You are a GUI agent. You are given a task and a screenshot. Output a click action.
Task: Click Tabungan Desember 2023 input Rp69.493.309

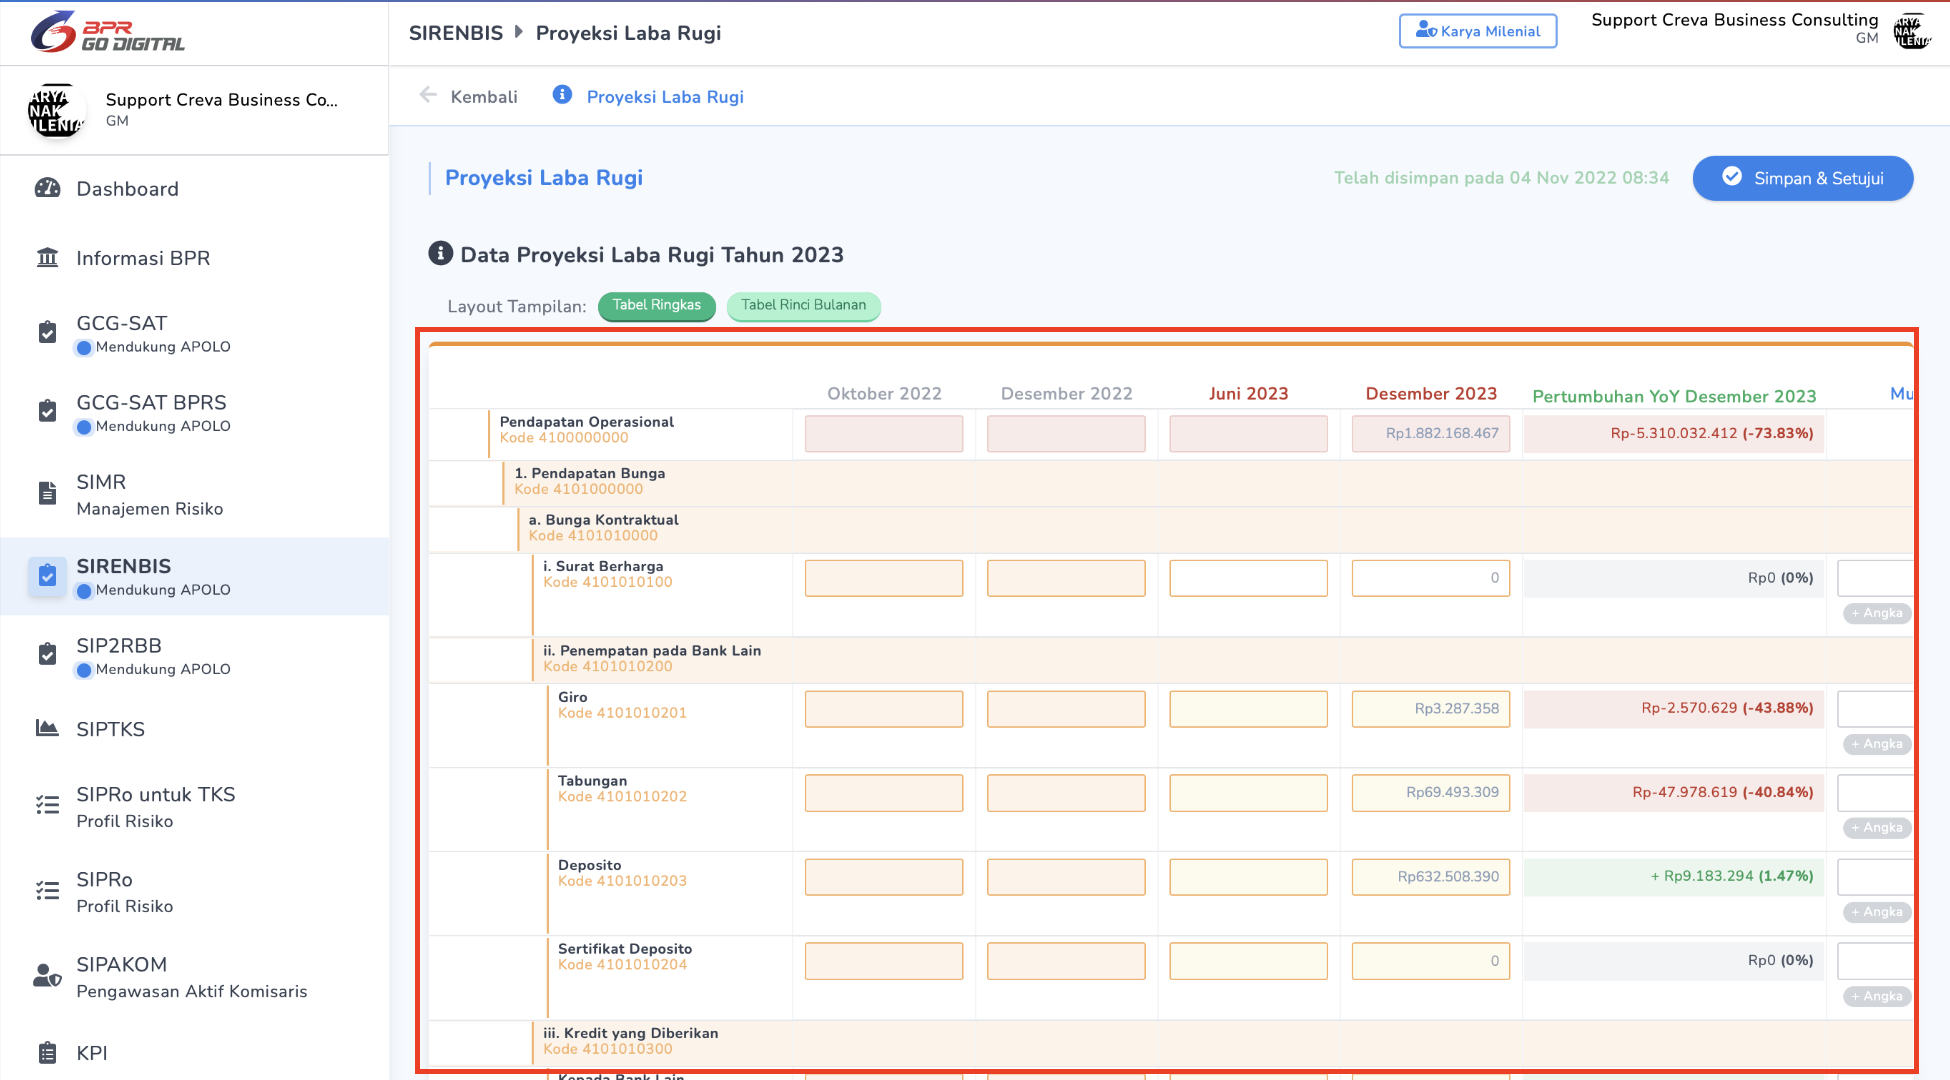pos(1430,793)
